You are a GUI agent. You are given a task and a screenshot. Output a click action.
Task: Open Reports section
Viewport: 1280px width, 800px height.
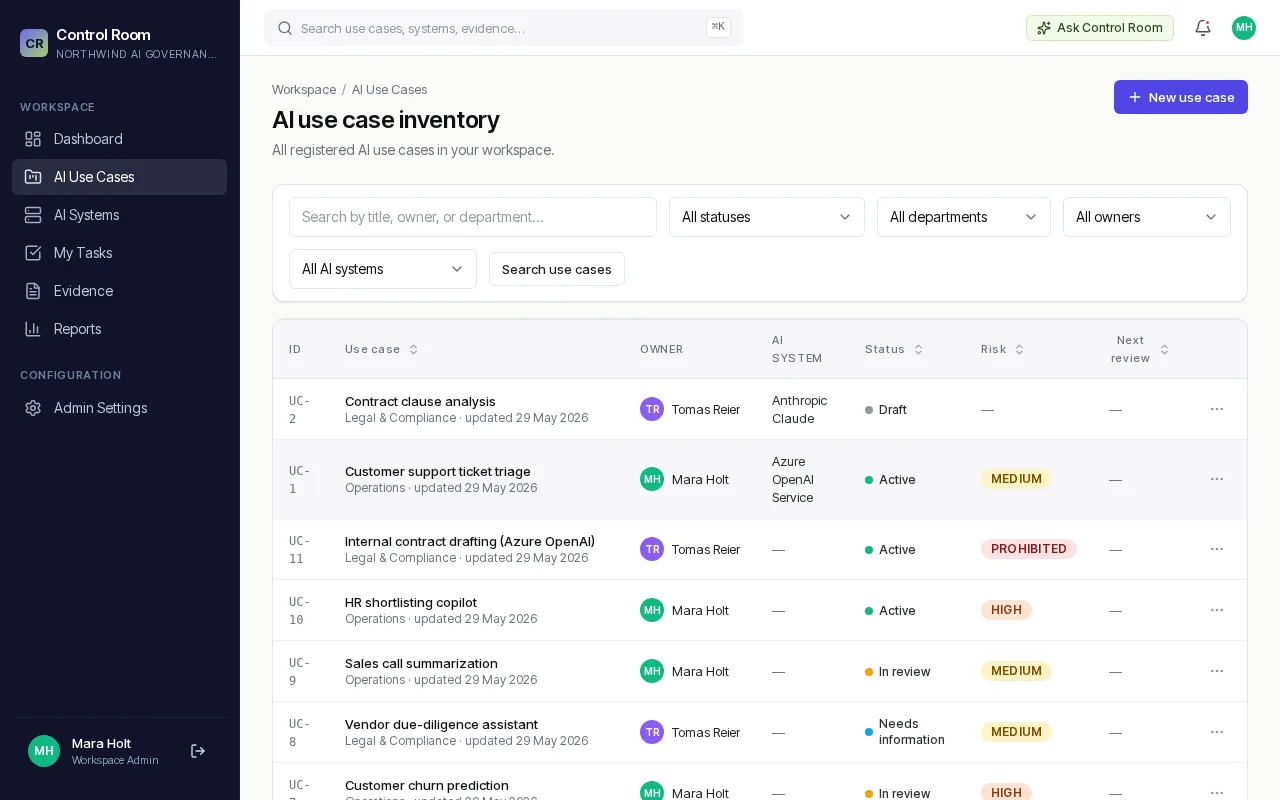[x=120, y=329]
